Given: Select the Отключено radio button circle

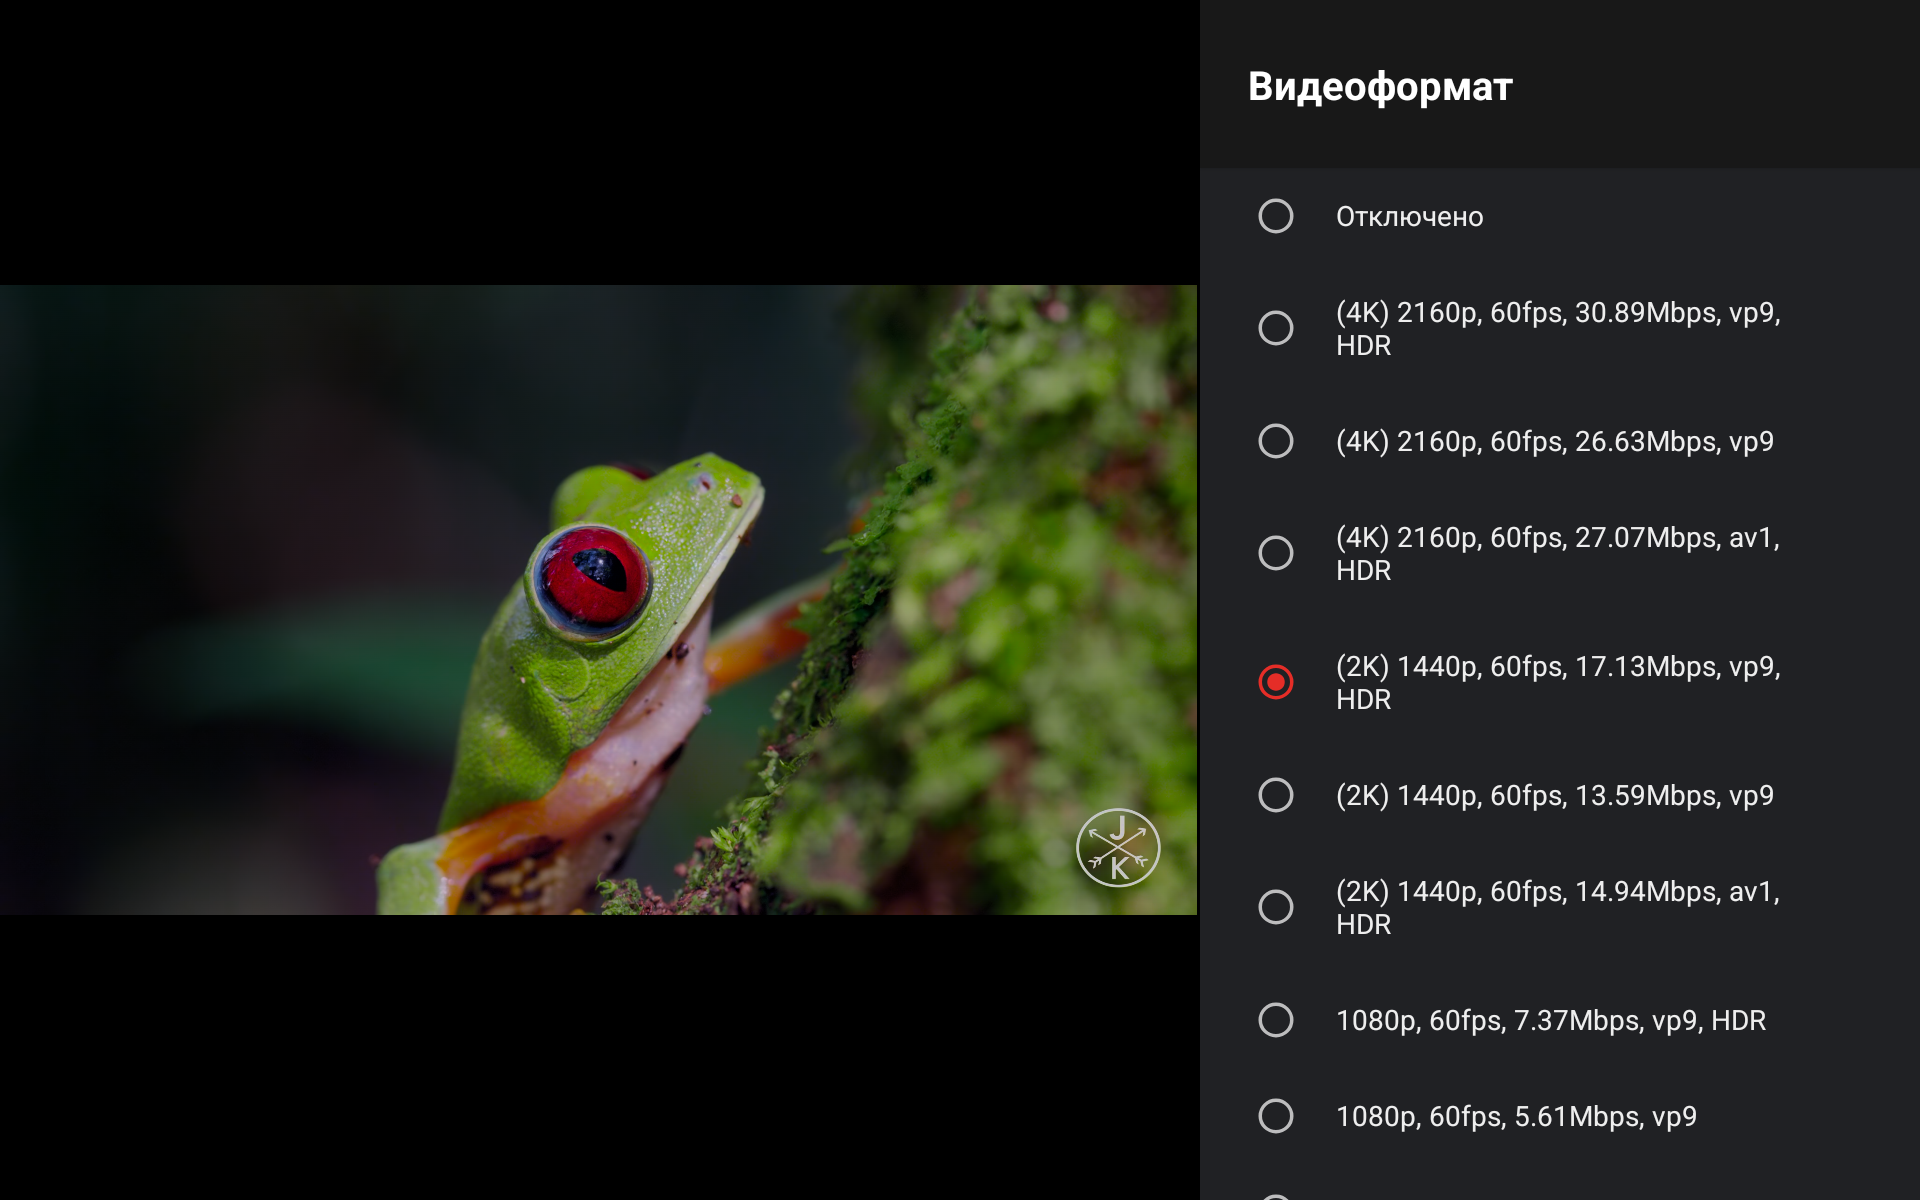Looking at the screenshot, I should [x=1275, y=216].
